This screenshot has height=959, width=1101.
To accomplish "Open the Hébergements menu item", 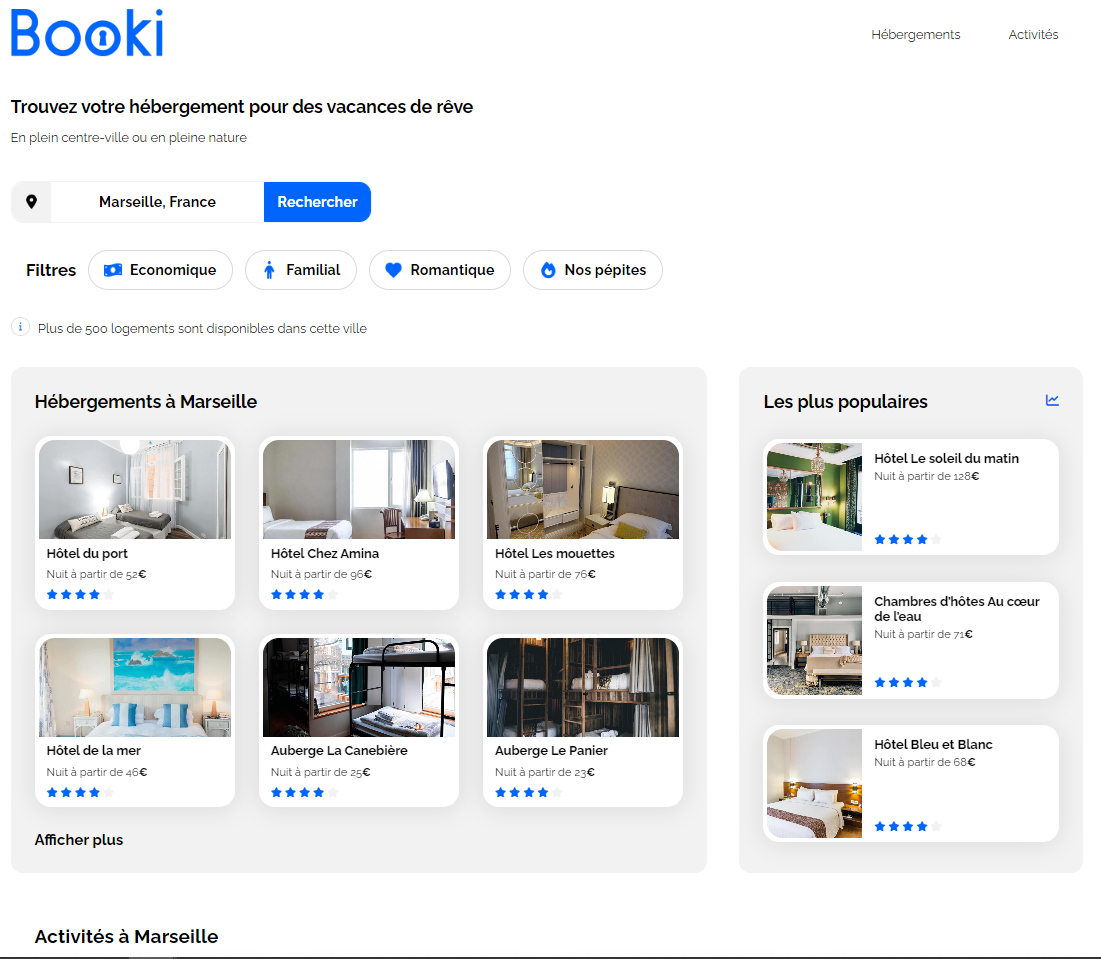I will click(x=915, y=35).
